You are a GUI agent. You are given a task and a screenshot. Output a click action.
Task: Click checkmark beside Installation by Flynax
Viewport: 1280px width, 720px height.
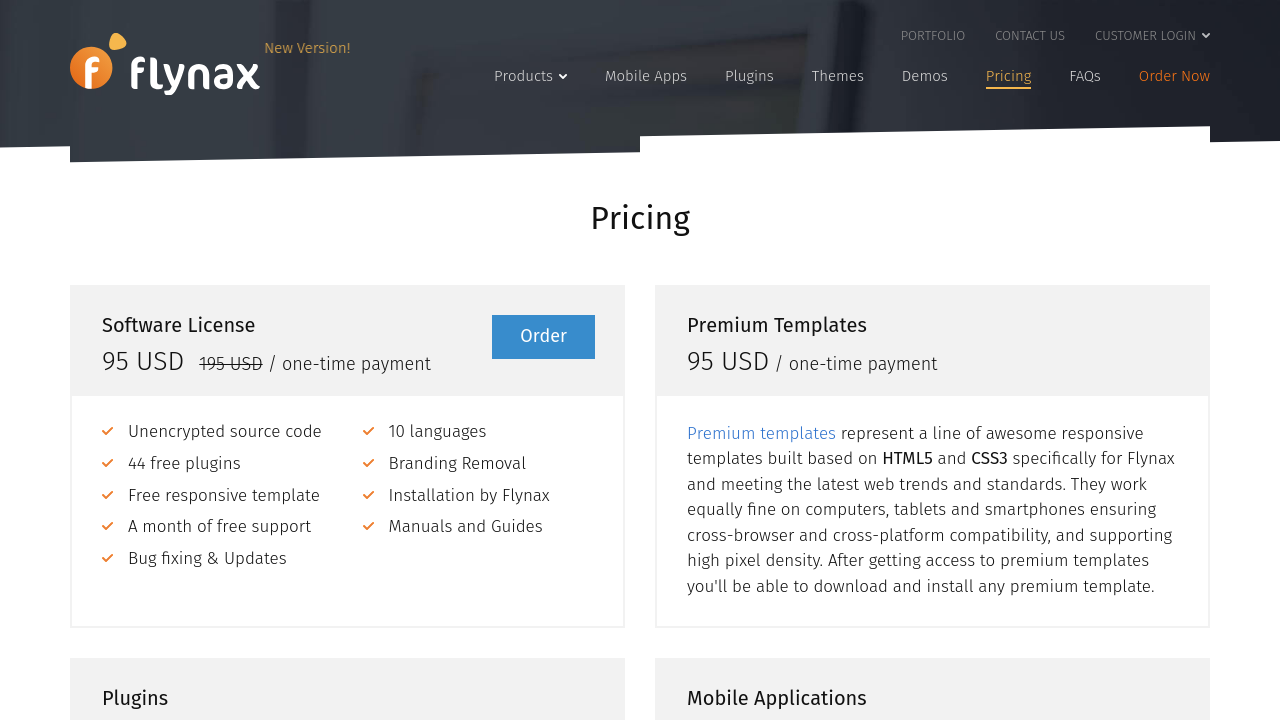click(368, 496)
